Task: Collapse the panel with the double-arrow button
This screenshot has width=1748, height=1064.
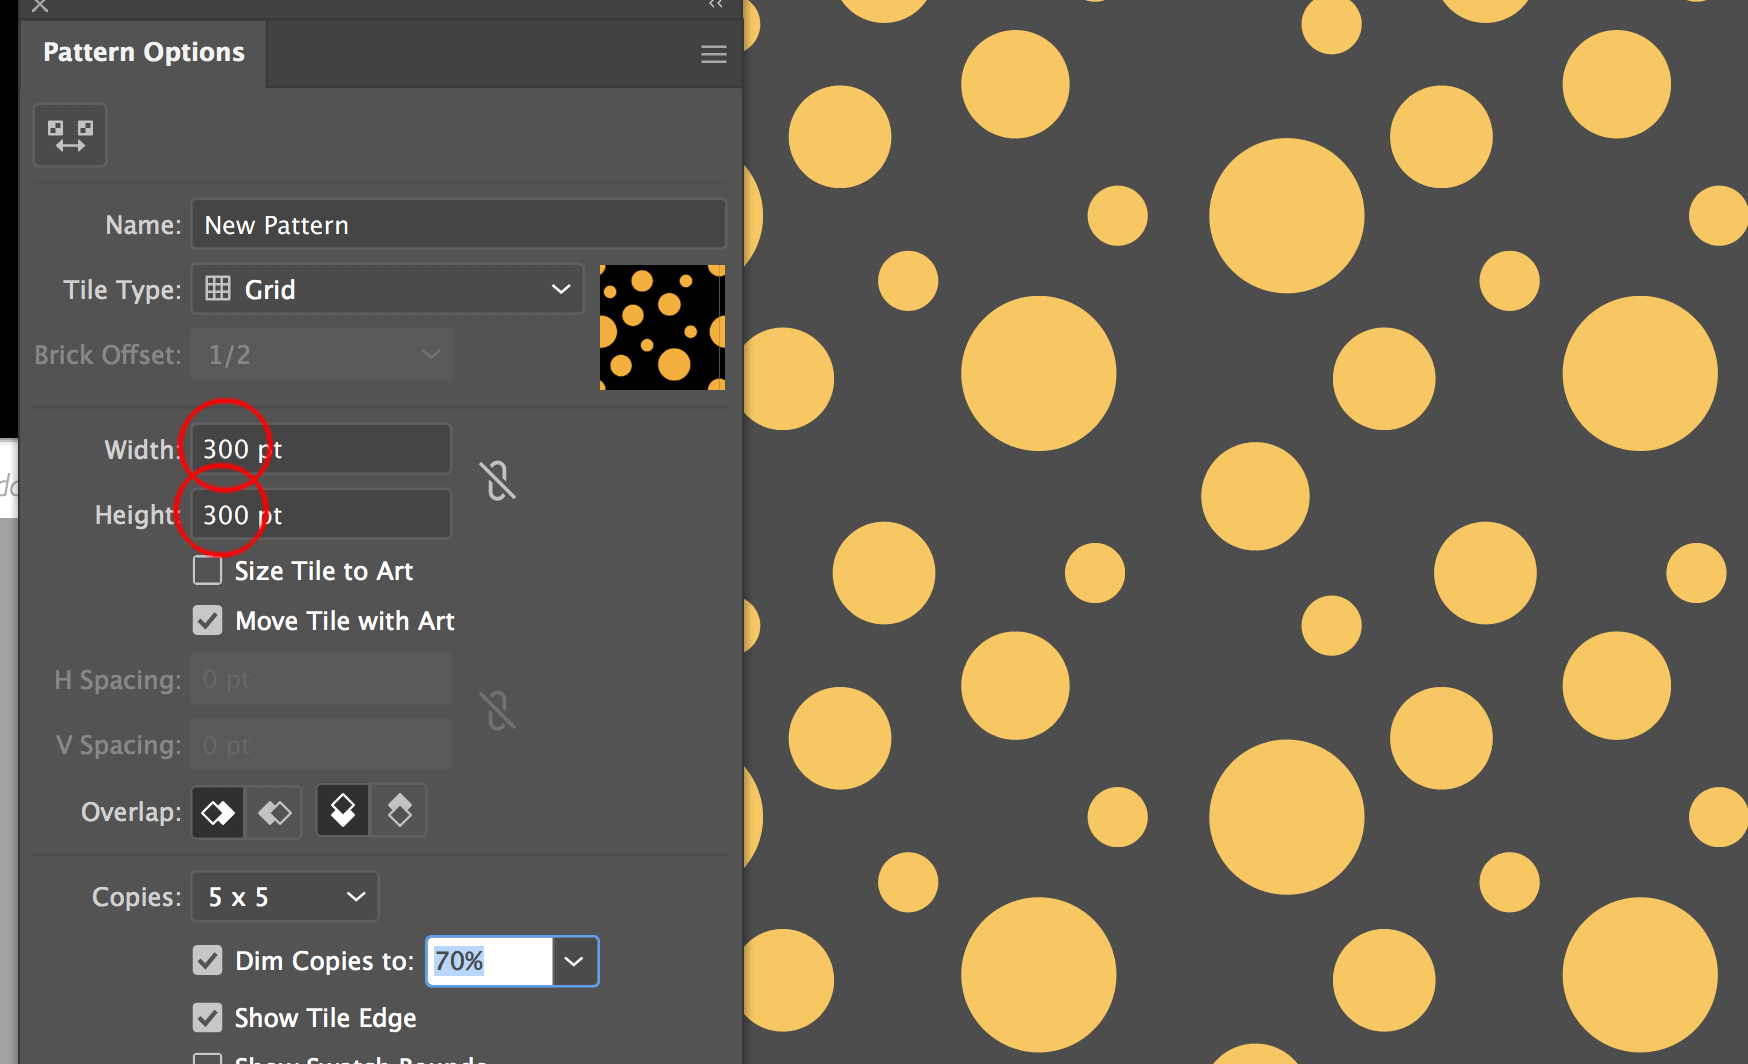Action: [715, 5]
